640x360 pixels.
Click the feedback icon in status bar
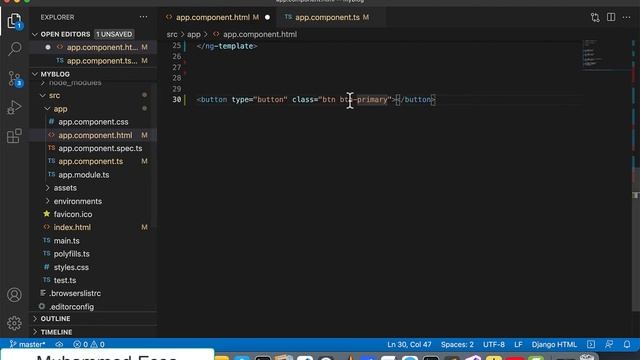click(x=609, y=344)
